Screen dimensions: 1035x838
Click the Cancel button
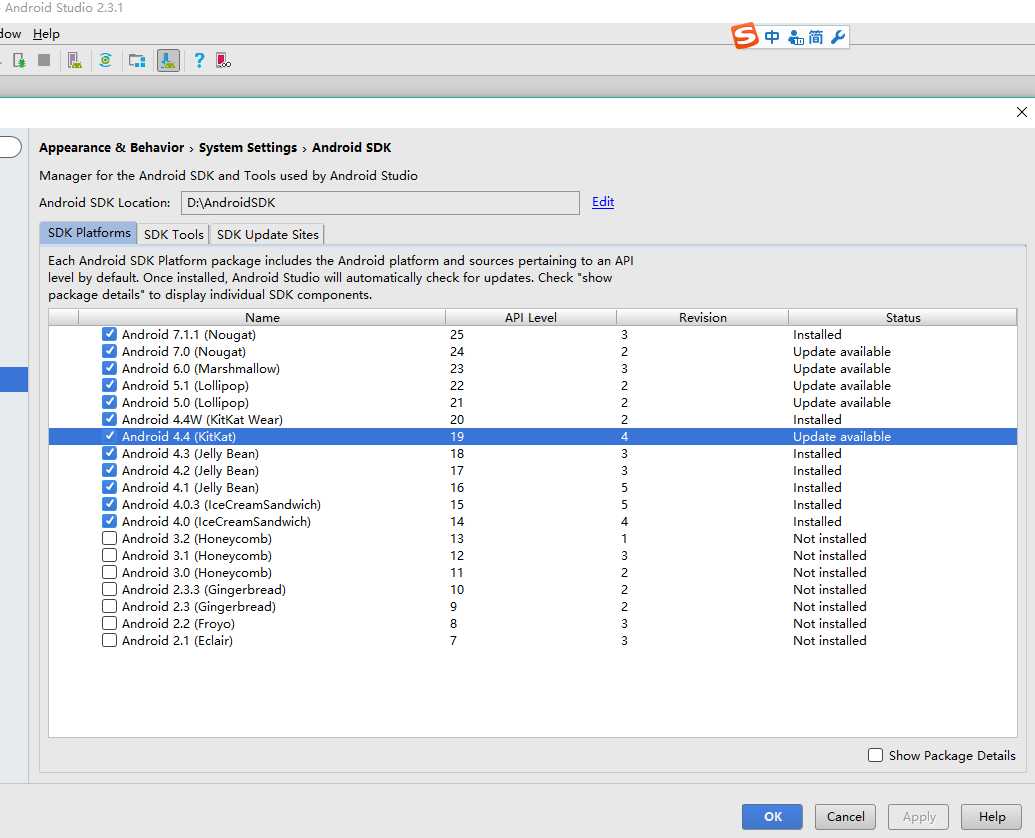tap(846, 817)
